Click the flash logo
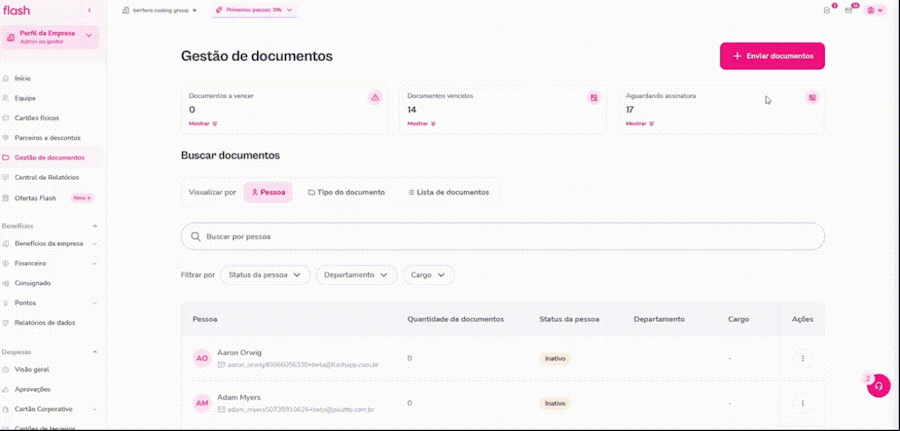Image resolution: width=900 pixels, height=431 pixels. pos(16,10)
